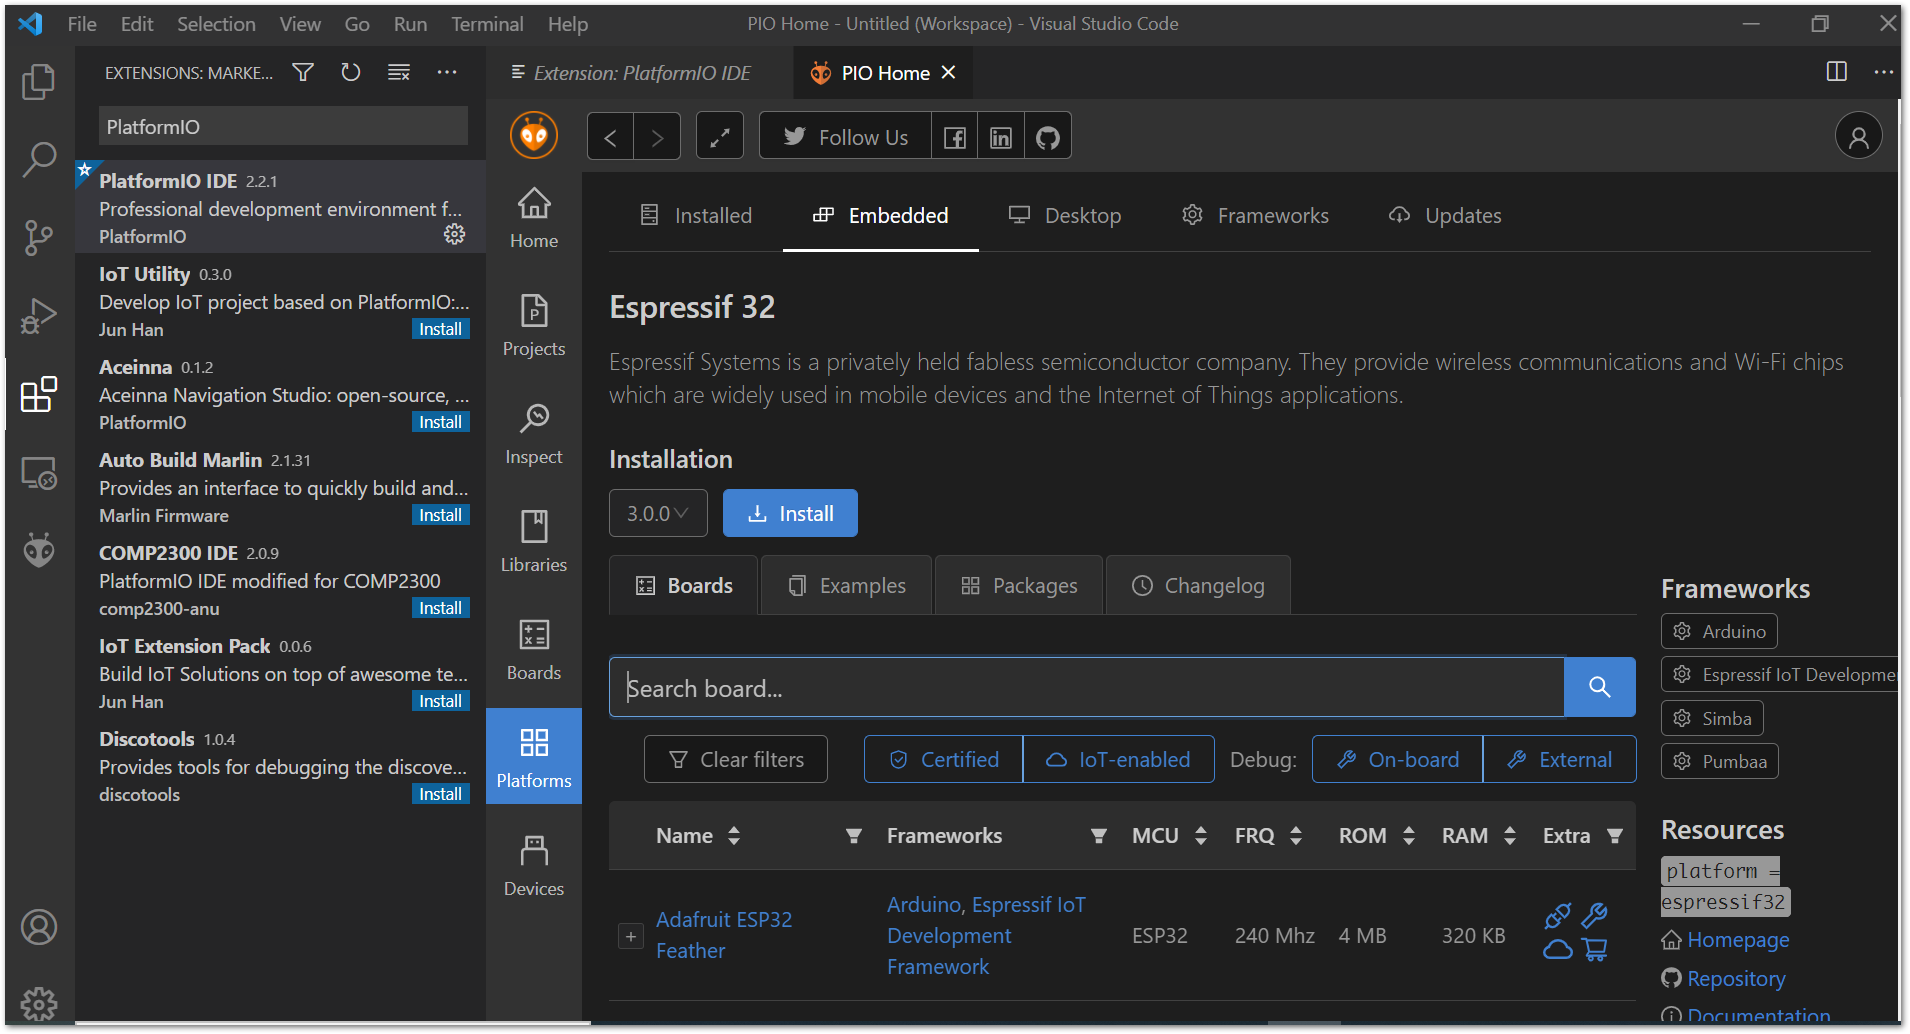Image resolution: width=1910 pixels, height=1034 pixels.
Task: Open the Name column filter
Action: pos(854,836)
